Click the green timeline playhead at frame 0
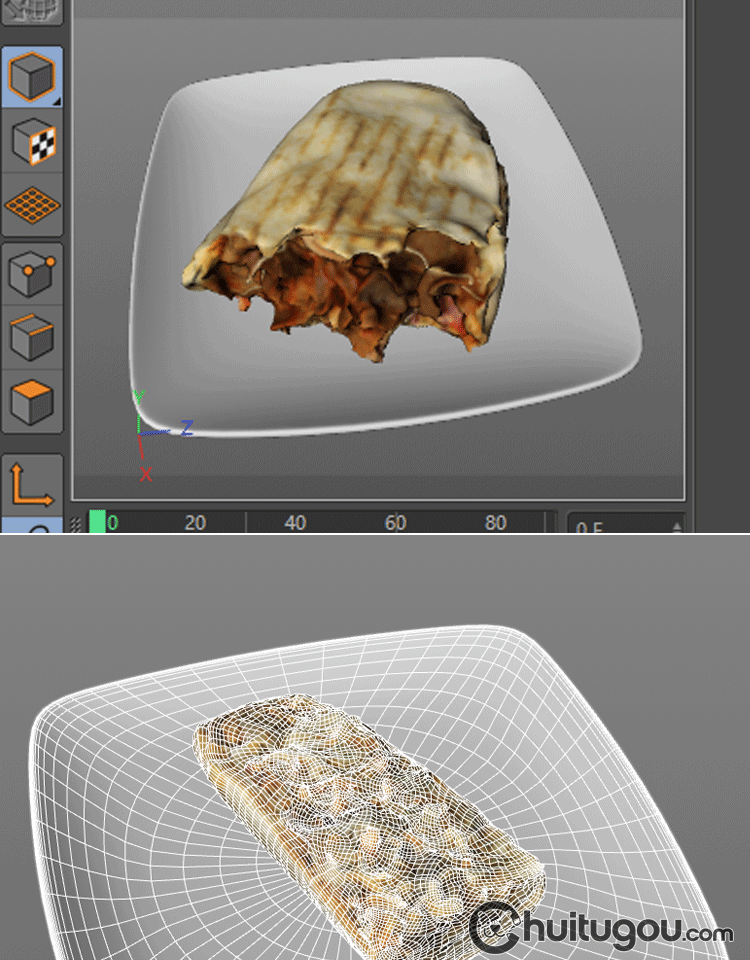The height and width of the screenshot is (960, 750). point(97,522)
